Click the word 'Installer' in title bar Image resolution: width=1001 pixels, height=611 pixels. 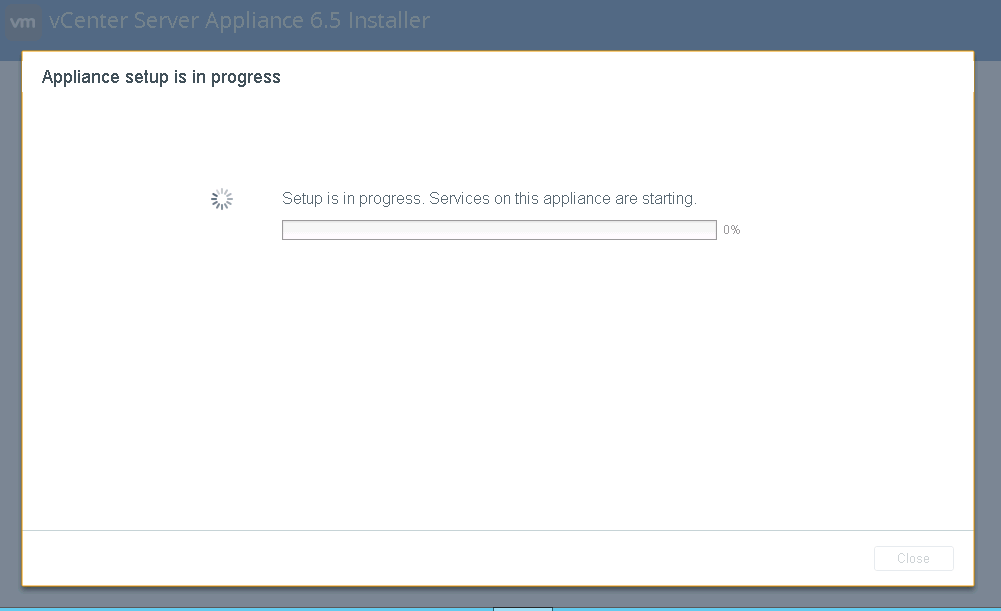tap(389, 20)
